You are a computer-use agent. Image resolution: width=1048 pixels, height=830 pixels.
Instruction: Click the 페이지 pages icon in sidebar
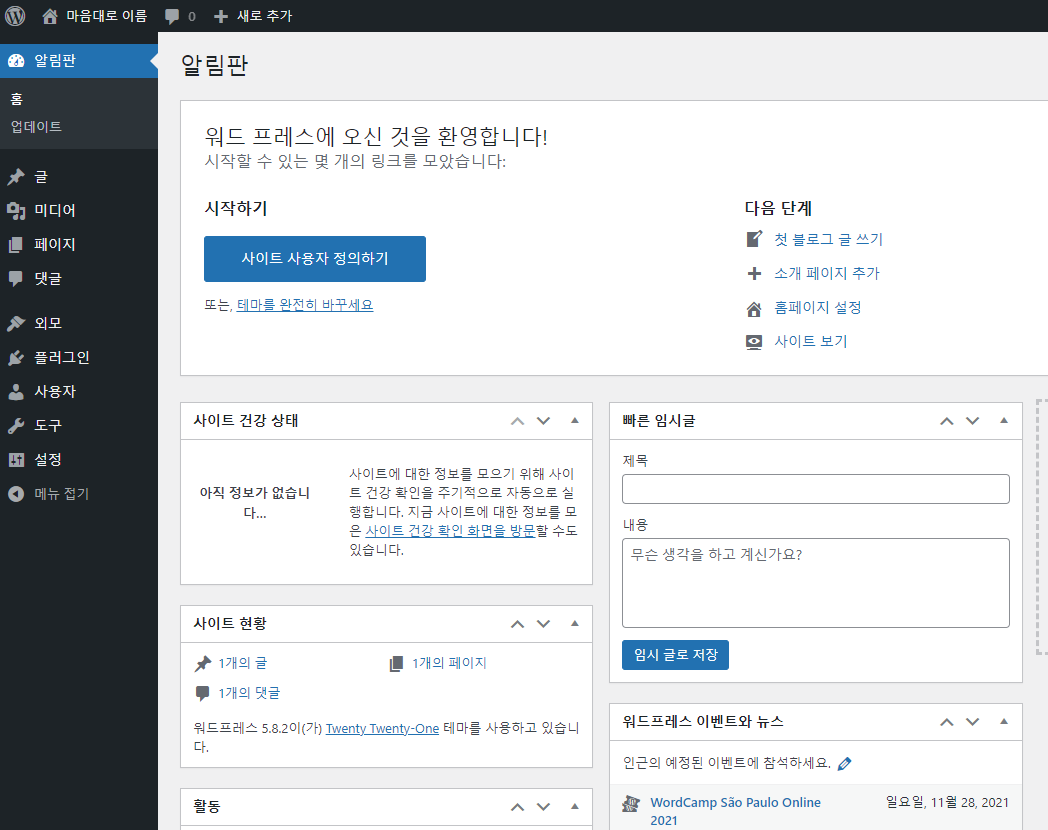[16, 245]
